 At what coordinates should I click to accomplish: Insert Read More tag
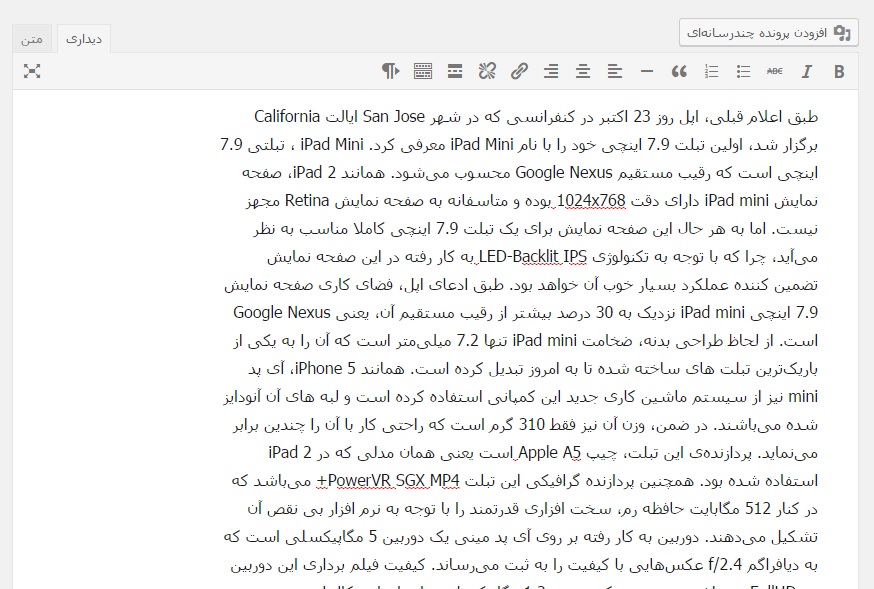(x=455, y=71)
